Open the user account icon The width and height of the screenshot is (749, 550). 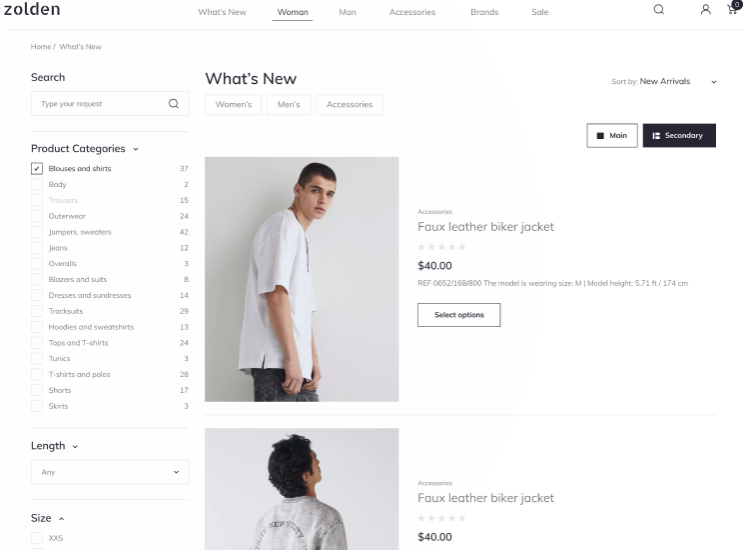tap(706, 10)
